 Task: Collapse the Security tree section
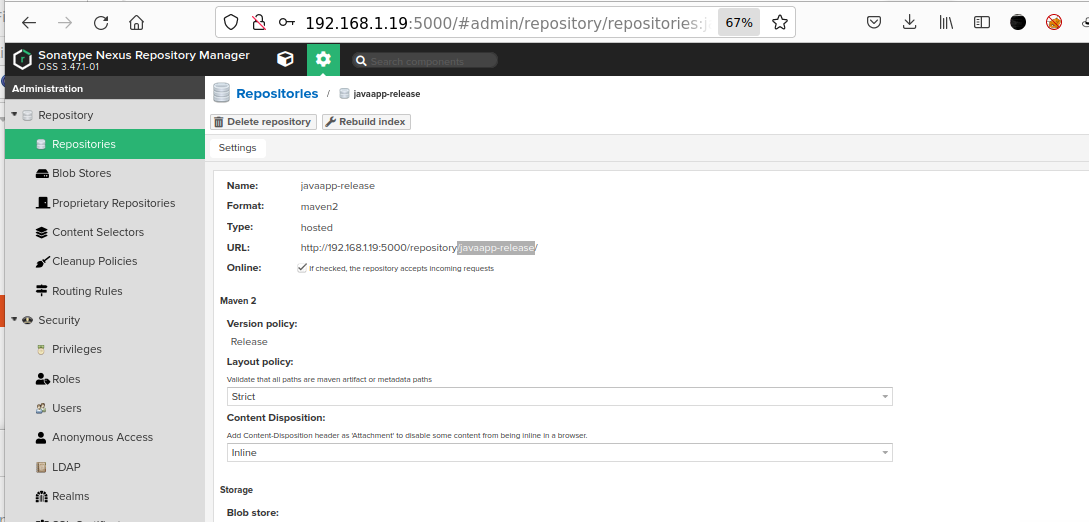pos(14,319)
